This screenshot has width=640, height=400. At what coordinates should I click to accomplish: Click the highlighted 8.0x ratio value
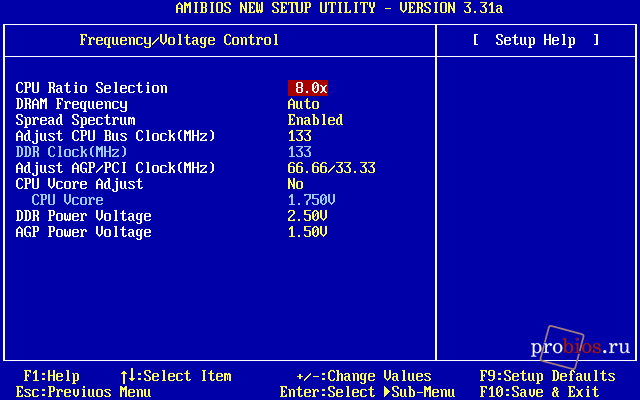point(308,88)
